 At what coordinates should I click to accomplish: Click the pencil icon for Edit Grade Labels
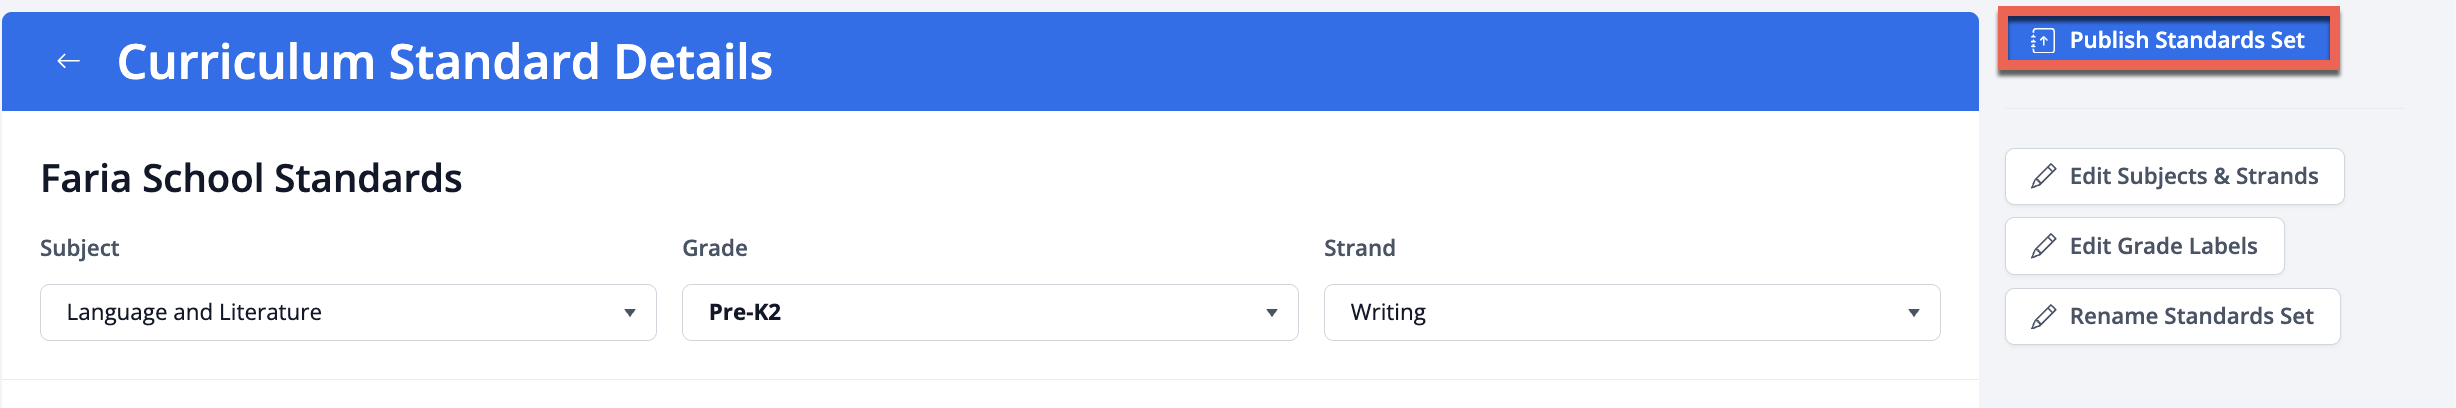pyautogui.click(x=2044, y=247)
